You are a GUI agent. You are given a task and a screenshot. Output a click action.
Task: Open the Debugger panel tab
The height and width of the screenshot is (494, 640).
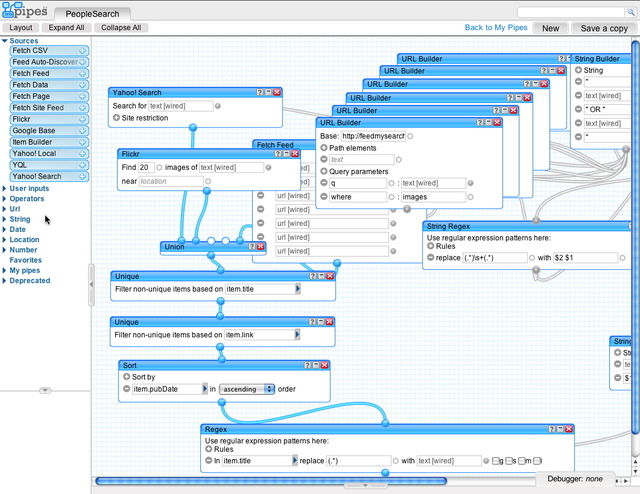pos(575,478)
